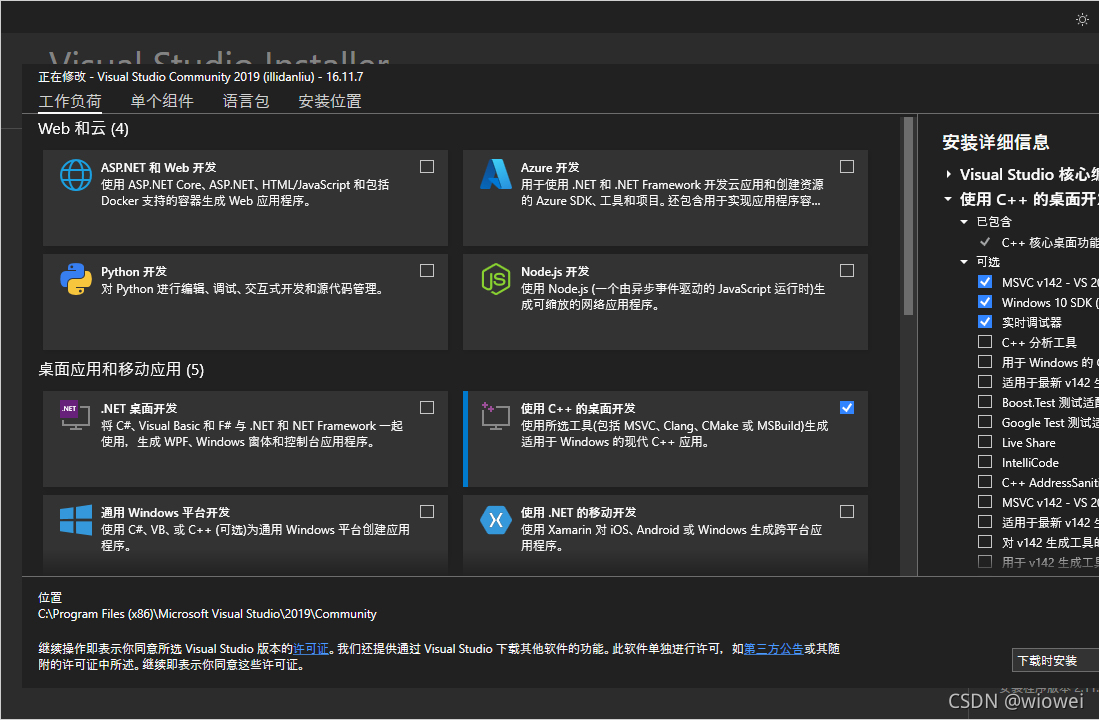Viewport: 1099px width, 720px height.
Task: Click the 桌面应用和移动应用 (5) section heading
Action: [x=121, y=369]
